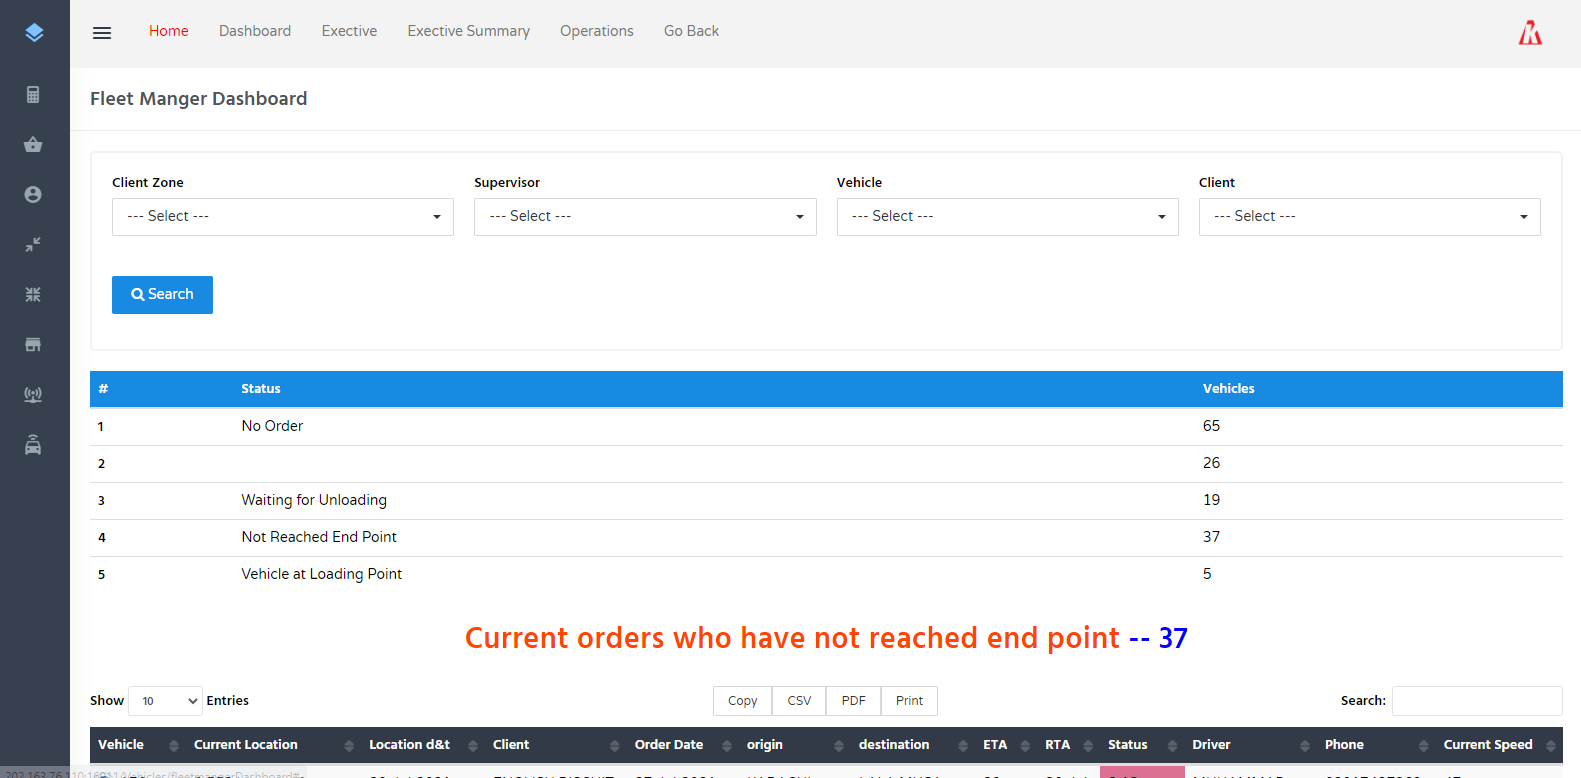Click the blue Search button
This screenshot has height=778, width=1581.
162,295
